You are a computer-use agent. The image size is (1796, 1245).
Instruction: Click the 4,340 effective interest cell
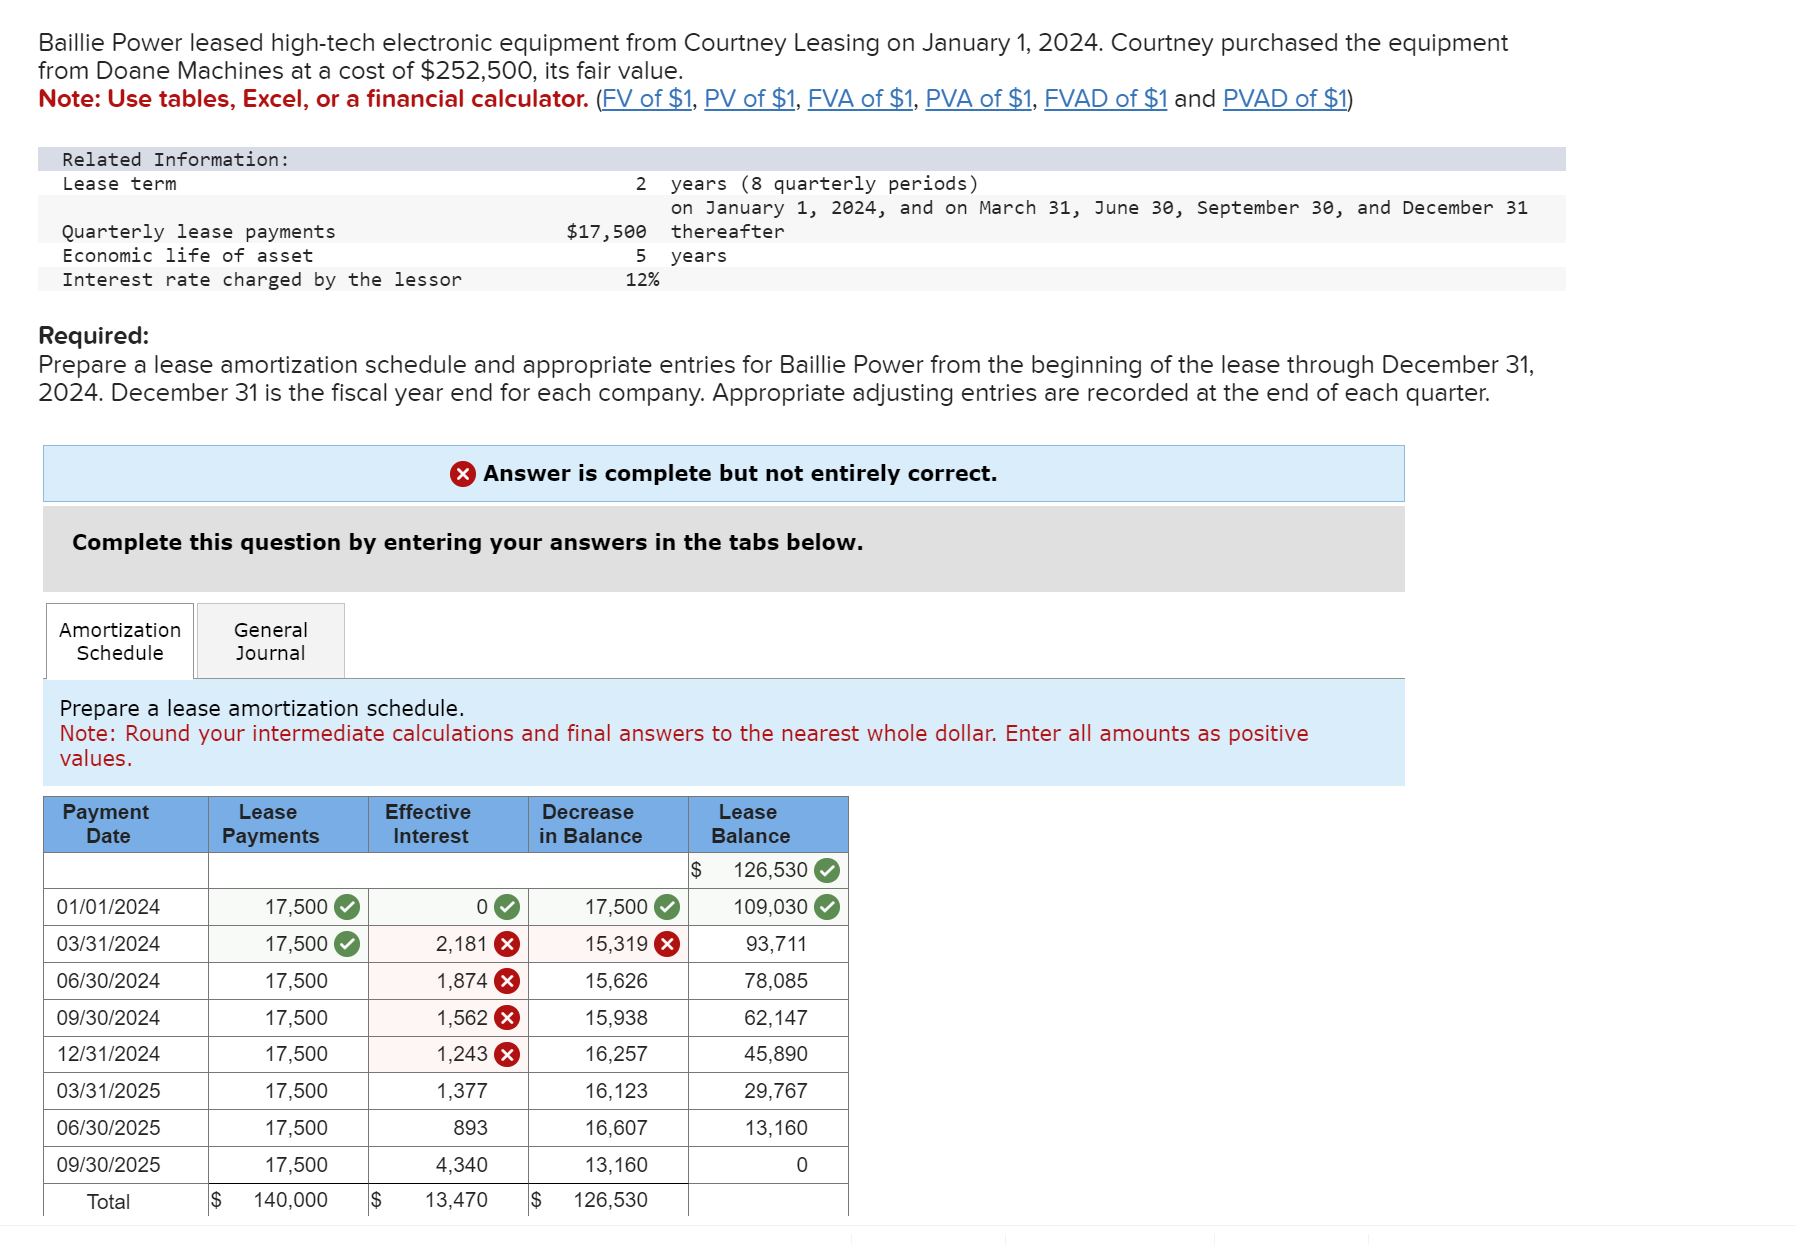click(448, 1165)
